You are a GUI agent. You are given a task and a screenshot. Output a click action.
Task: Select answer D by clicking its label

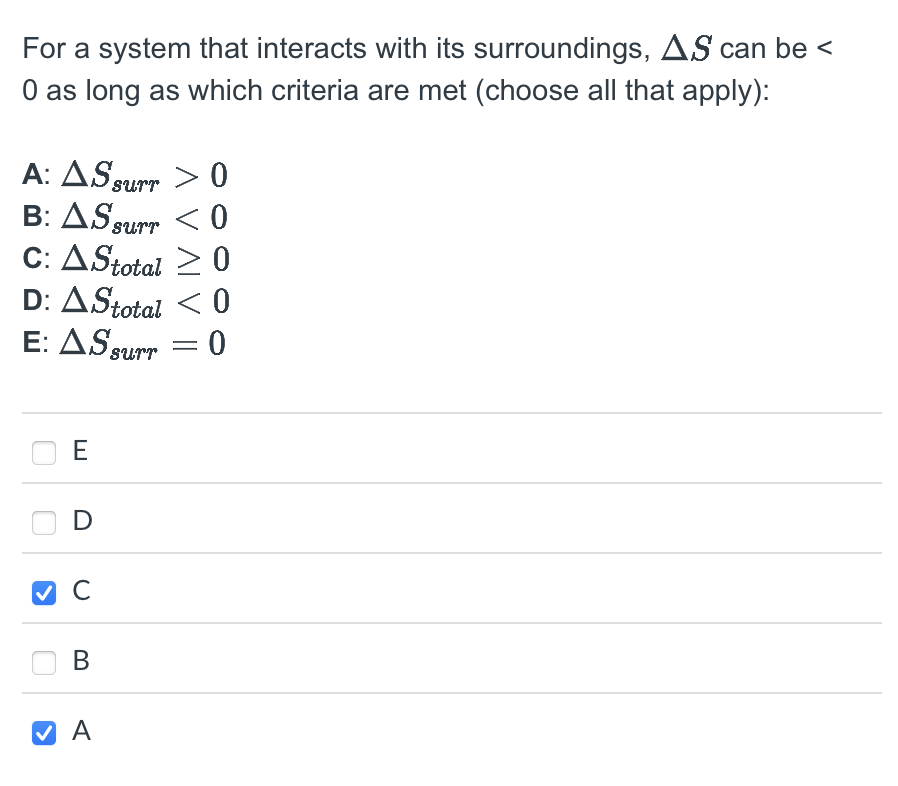(x=79, y=522)
